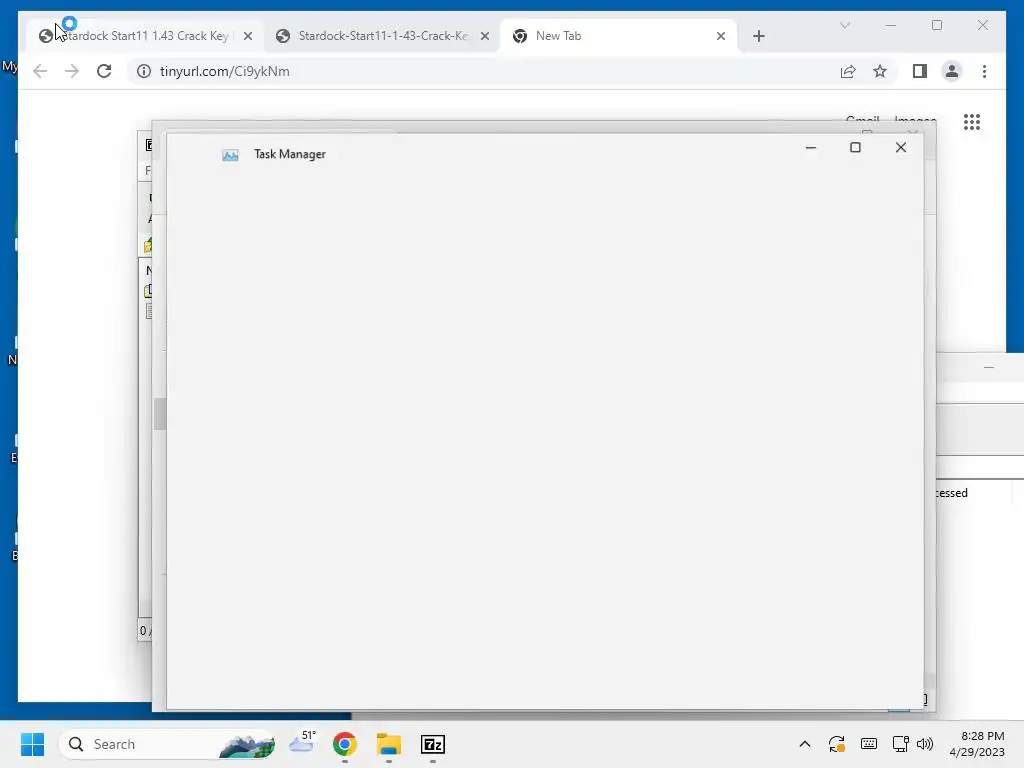Viewport: 1024px width, 768px height.
Task: Open the Windows Start menu
Action: [32, 744]
